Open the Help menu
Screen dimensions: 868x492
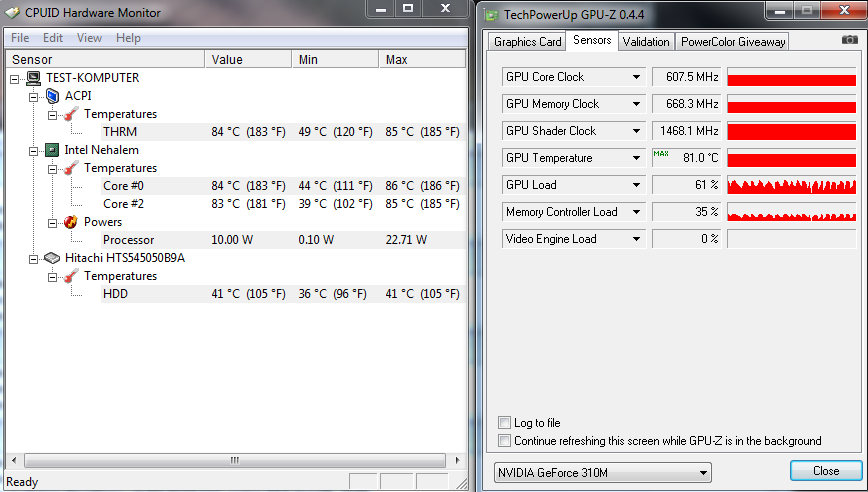[128, 38]
